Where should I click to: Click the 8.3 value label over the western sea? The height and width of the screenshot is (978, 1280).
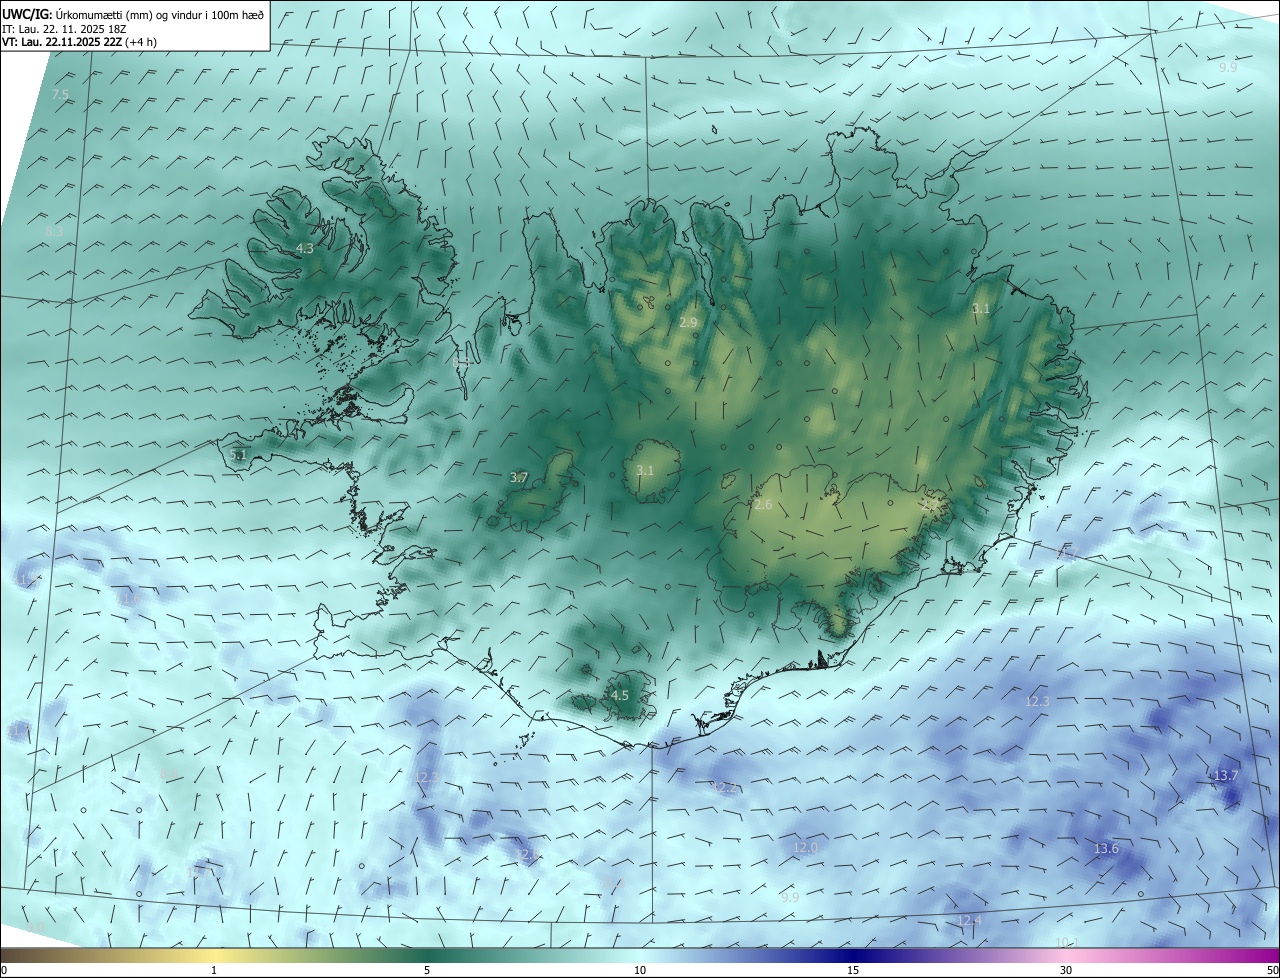pos(55,231)
